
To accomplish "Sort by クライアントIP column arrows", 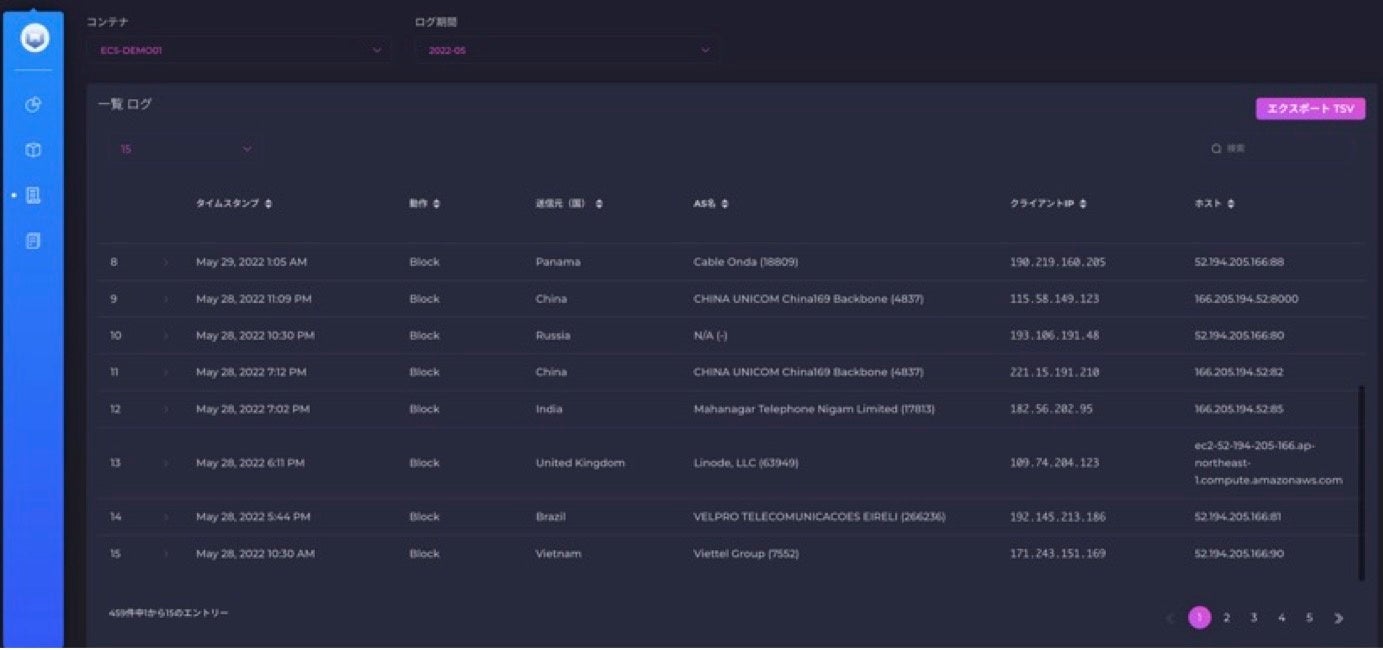I will [x=1083, y=204].
